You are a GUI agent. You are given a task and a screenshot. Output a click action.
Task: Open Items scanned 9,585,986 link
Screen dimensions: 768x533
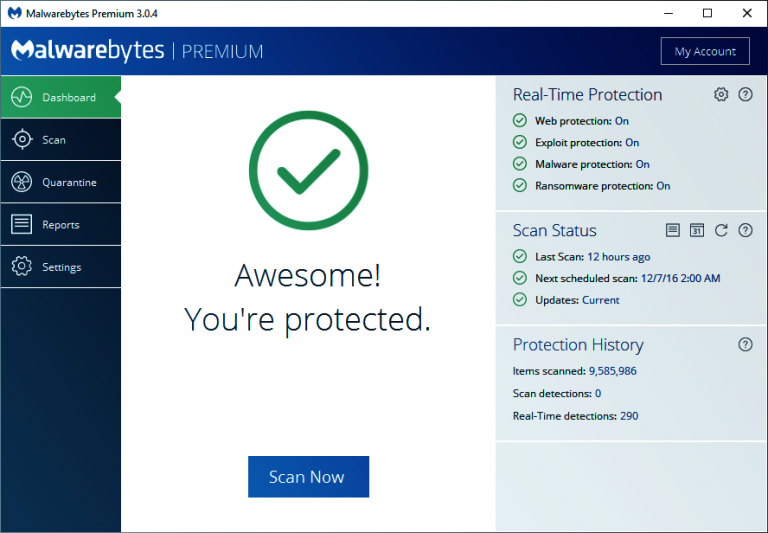pyautogui.click(x=613, y=371)
